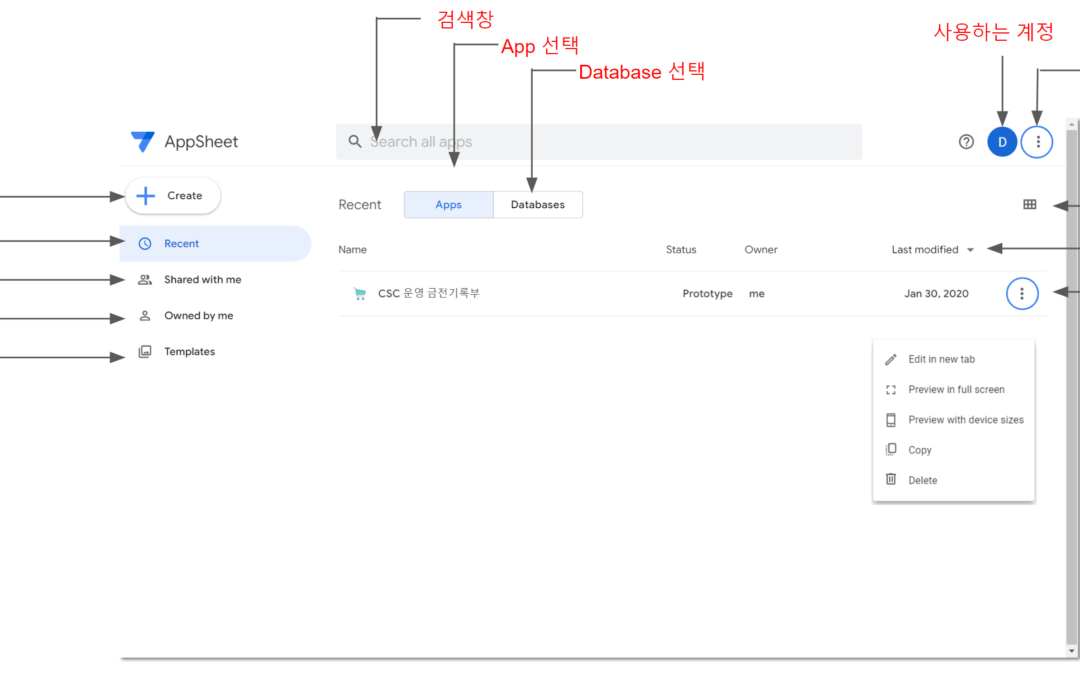Viewport: 1080px width, 675px height.
Task: Open Recent in the sidebar
Action: point(215,244)
